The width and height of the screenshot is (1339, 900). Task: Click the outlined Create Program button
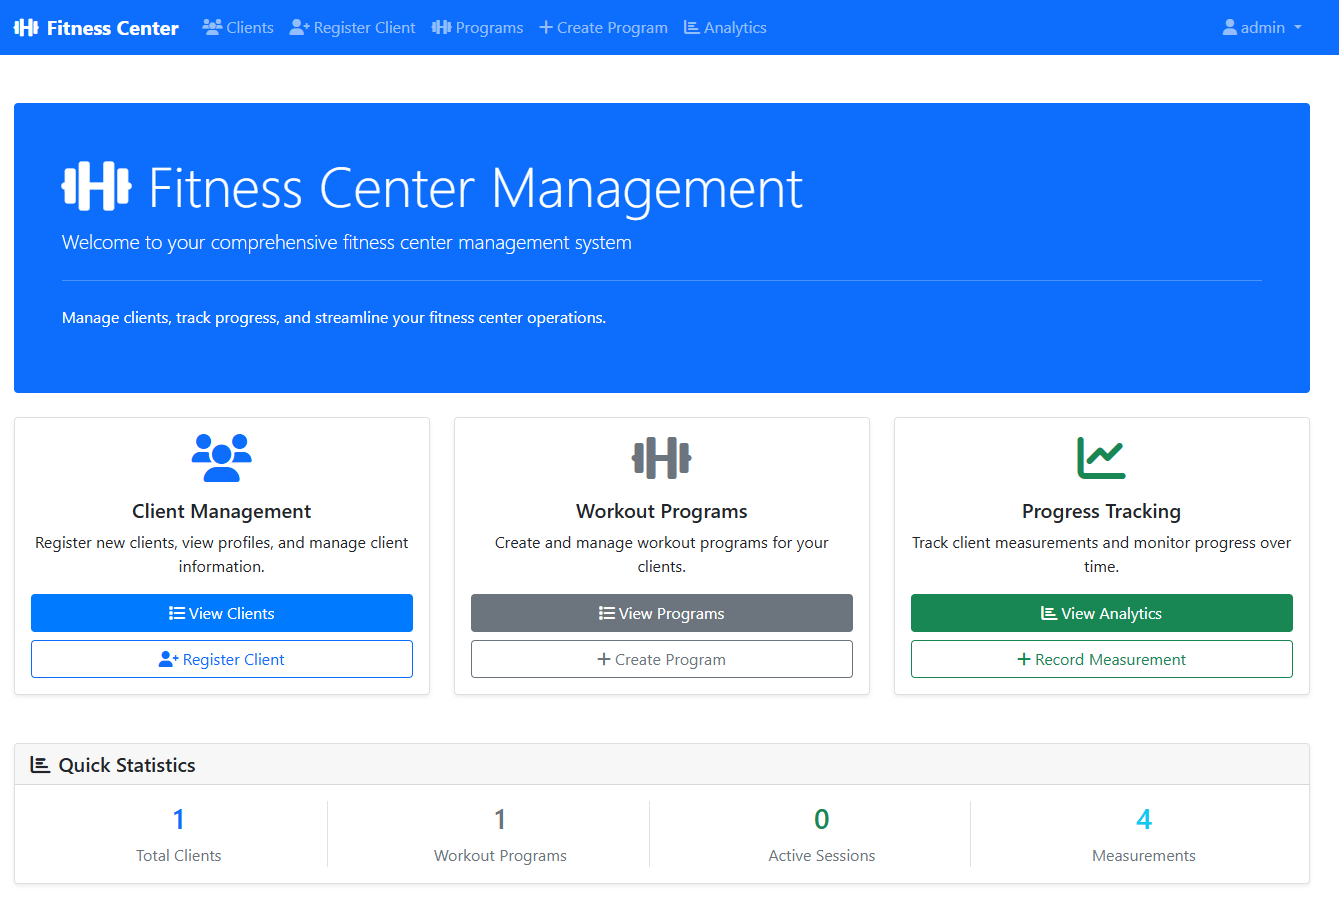(x=662, y=659)
